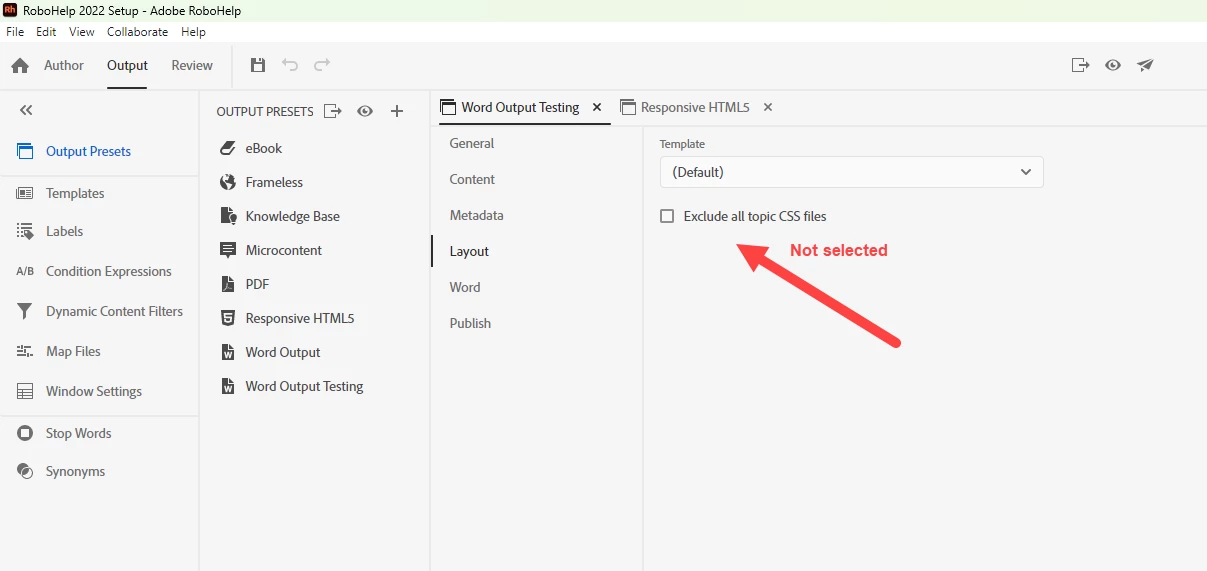Open the Synonyms entry
The image size is (1207, 571).
76,471
